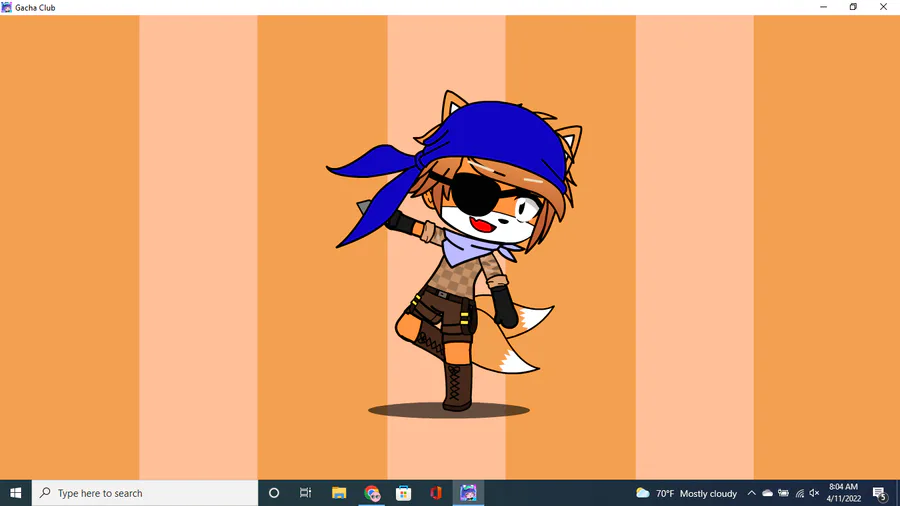Open the network Wi-Fi tray icon
This screenshot has width=900, height=506.
[x=800, y=493]
